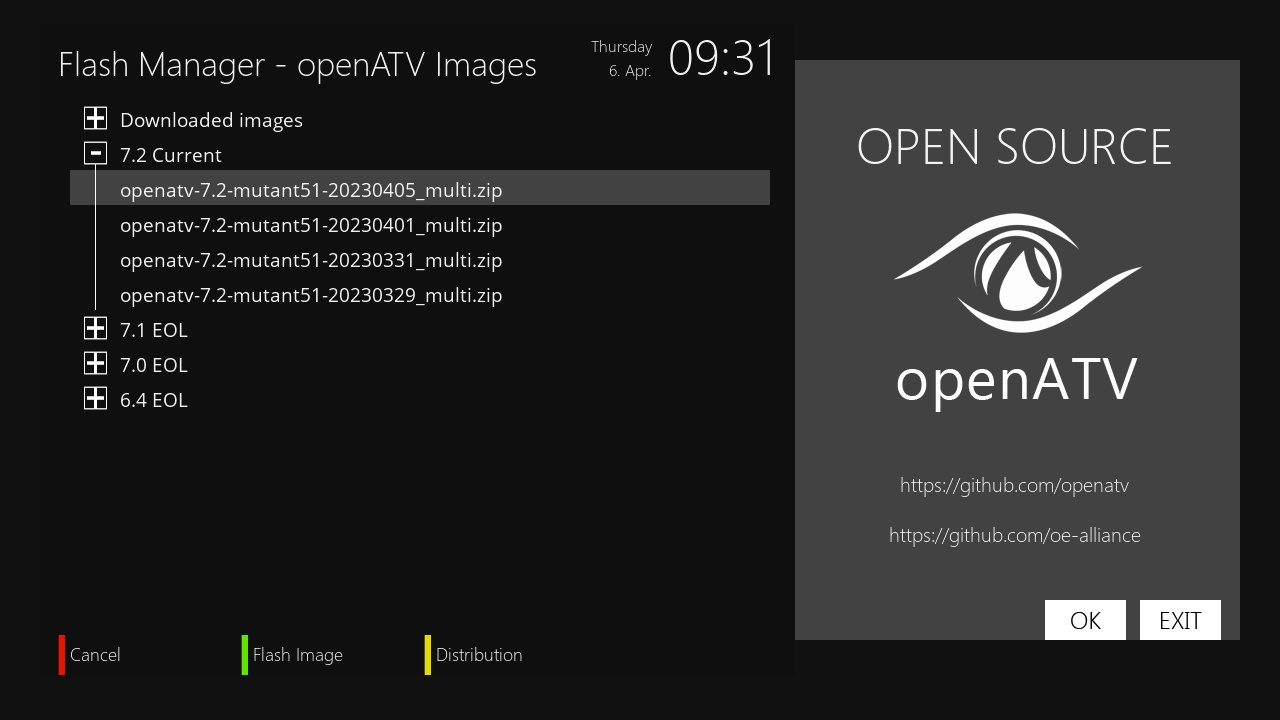Image resolution: width=1280 pixels, height=720 pixels.
Task: Open the https://github.com/oe-alliance link
Action: pos(1014,535)
